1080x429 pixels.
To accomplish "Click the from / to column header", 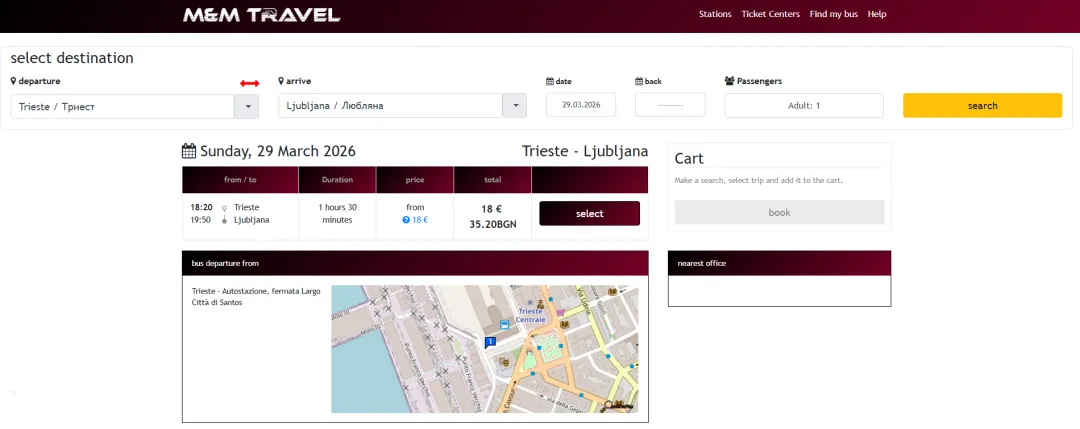I will point(240,180).
